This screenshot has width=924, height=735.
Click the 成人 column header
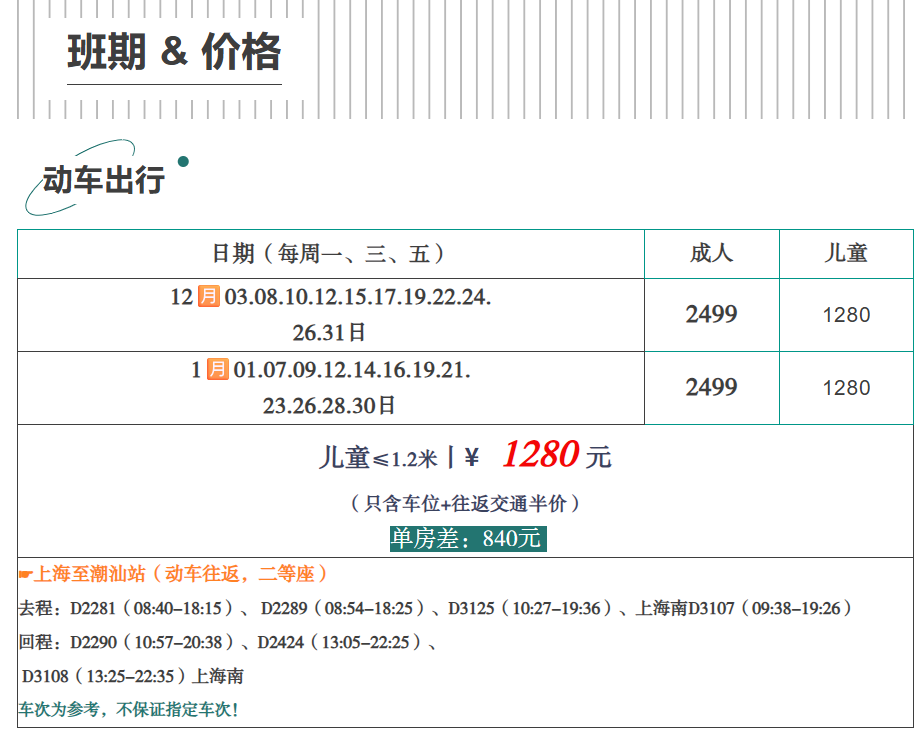coord(711,254)
